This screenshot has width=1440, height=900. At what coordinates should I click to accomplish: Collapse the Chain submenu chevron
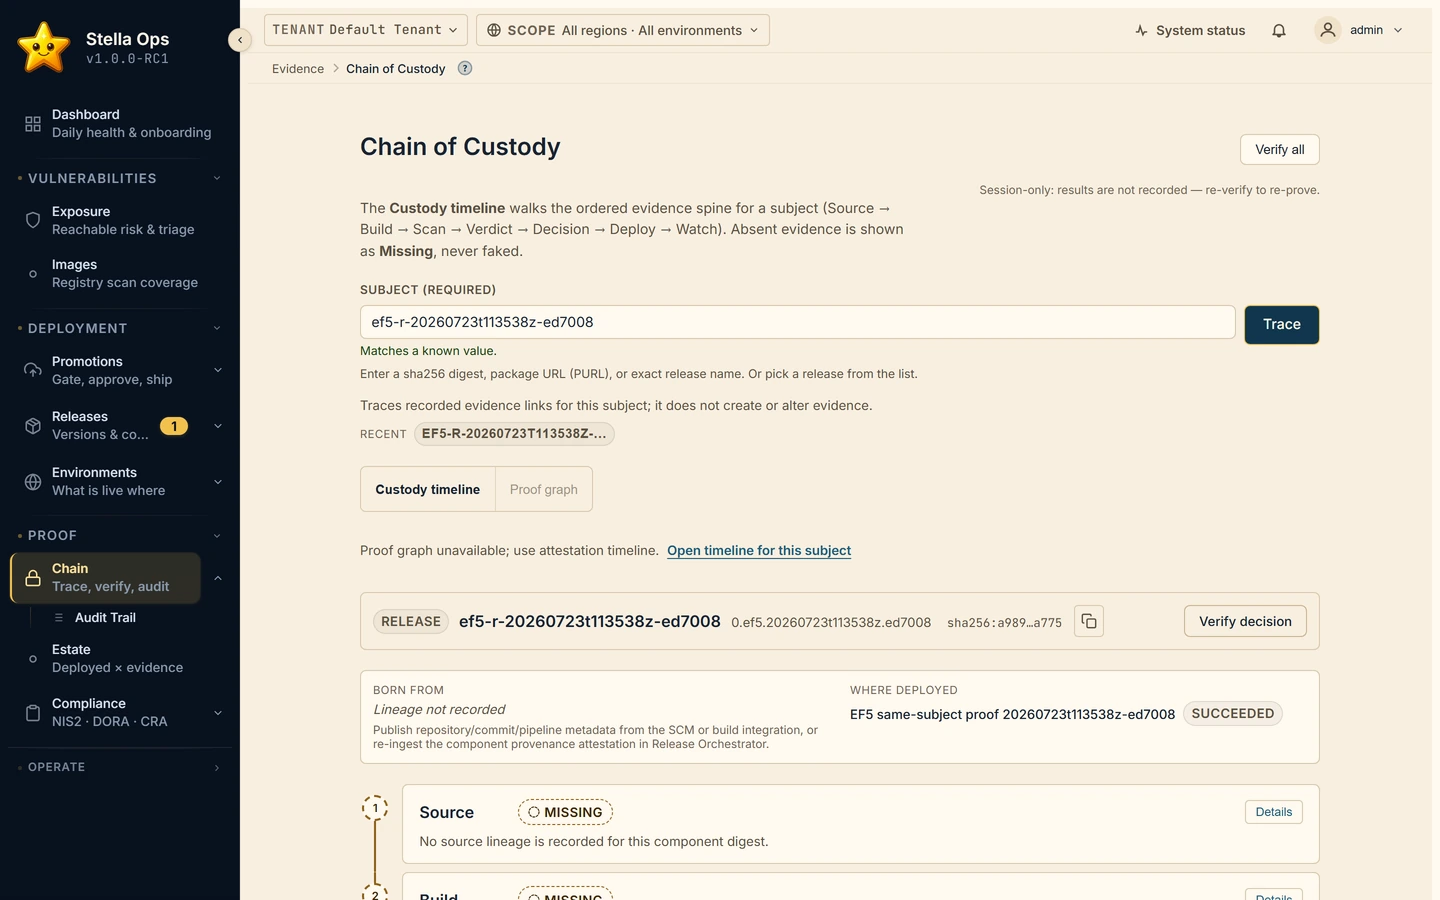pyautogui.click(x=217, y=578)
